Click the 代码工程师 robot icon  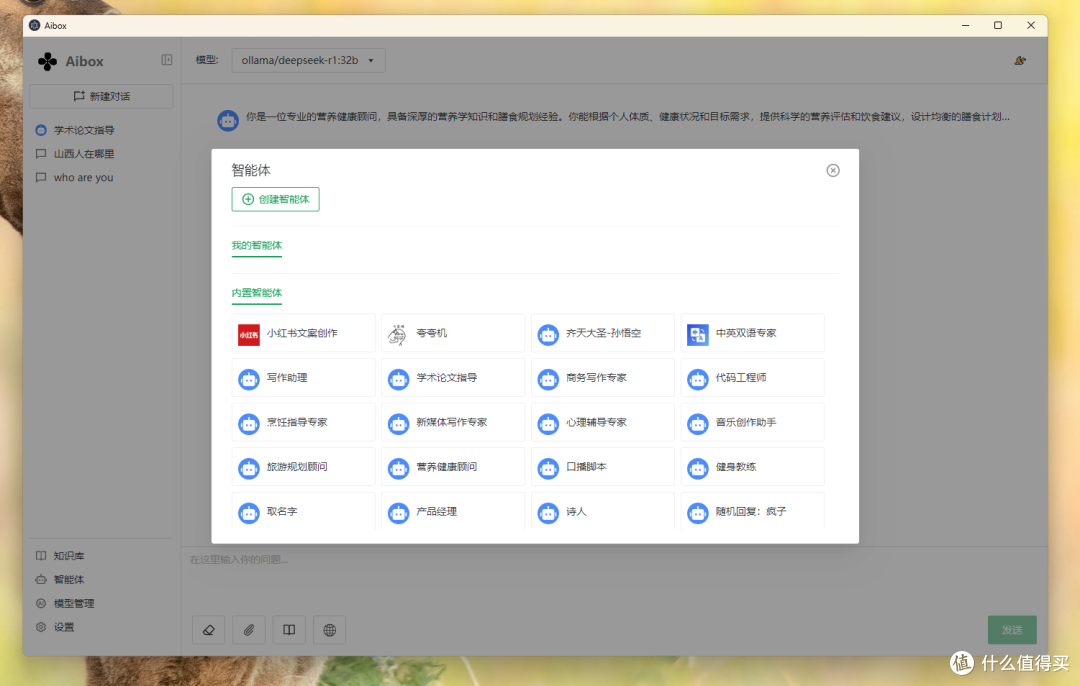[698, 379]
